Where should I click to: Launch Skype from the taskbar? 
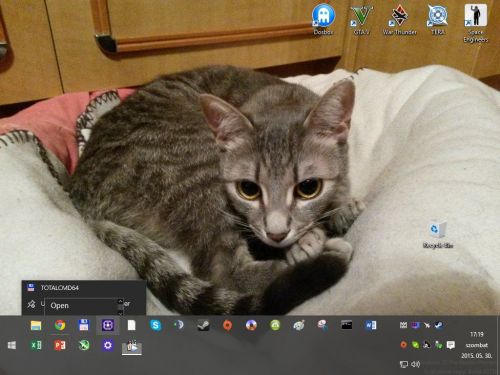point(155,325)
